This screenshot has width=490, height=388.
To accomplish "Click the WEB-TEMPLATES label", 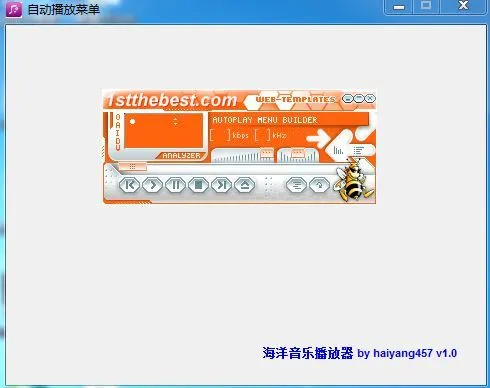I will tap(295, 99).
